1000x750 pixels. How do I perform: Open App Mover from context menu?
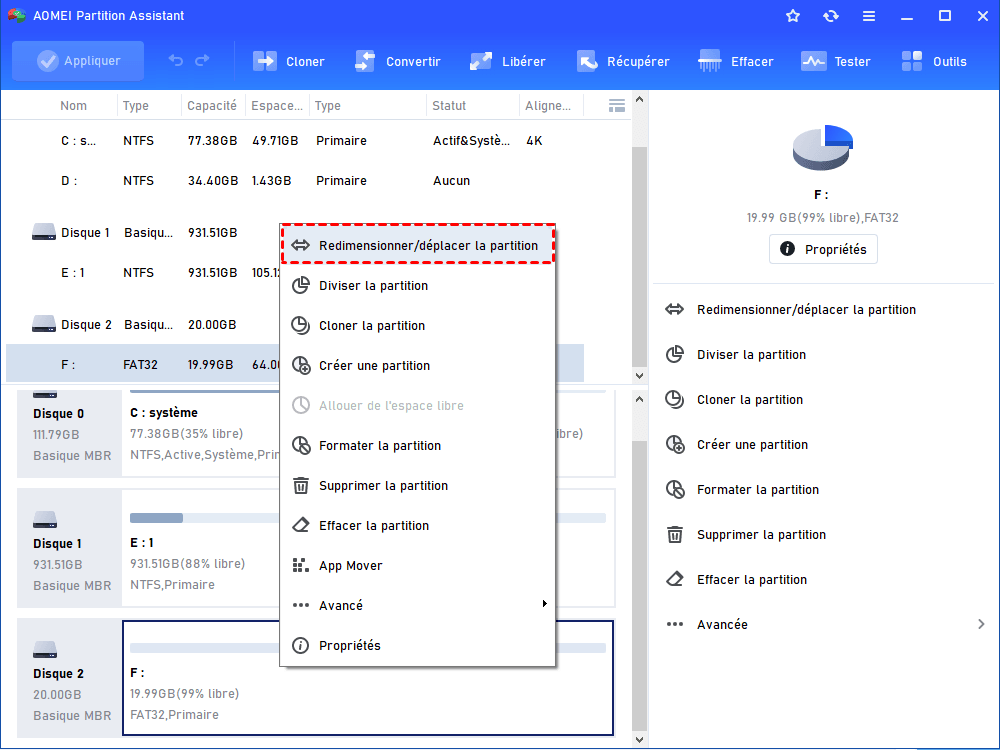tap(418, 566)
